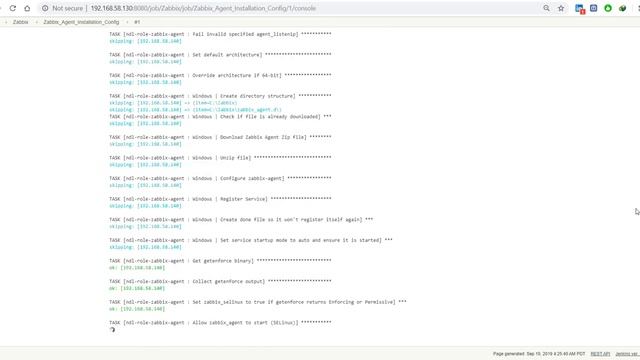Open the Jenkins version footer link
The image size is (640, 360).
(627, 354)
